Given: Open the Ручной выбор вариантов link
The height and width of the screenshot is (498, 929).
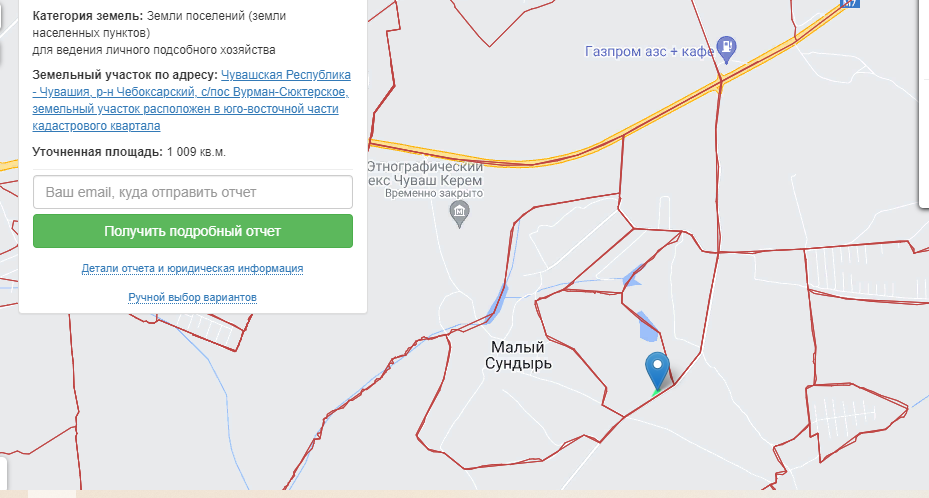Looking at the screenshot, I should point(193,297).
